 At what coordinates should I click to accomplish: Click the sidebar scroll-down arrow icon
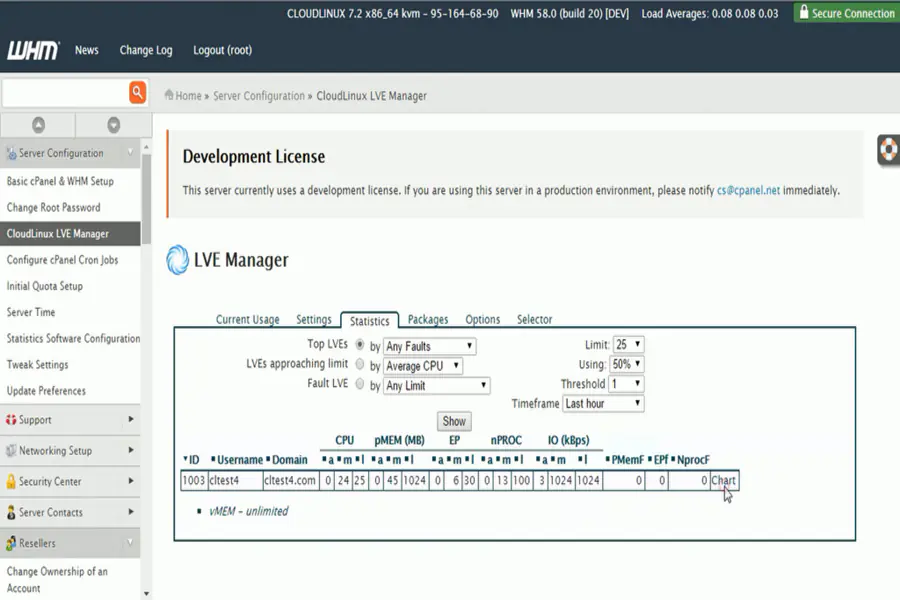tap(113, 125)
